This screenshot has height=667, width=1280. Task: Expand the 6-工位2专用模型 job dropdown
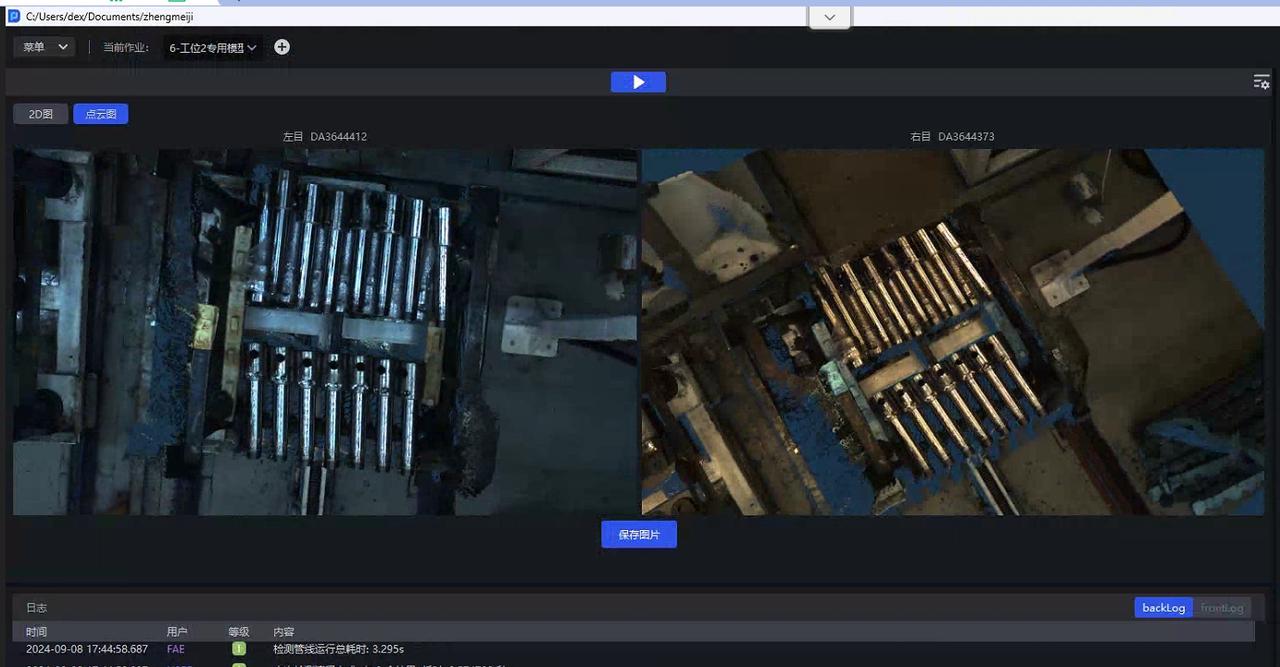(x=213, y=47)
